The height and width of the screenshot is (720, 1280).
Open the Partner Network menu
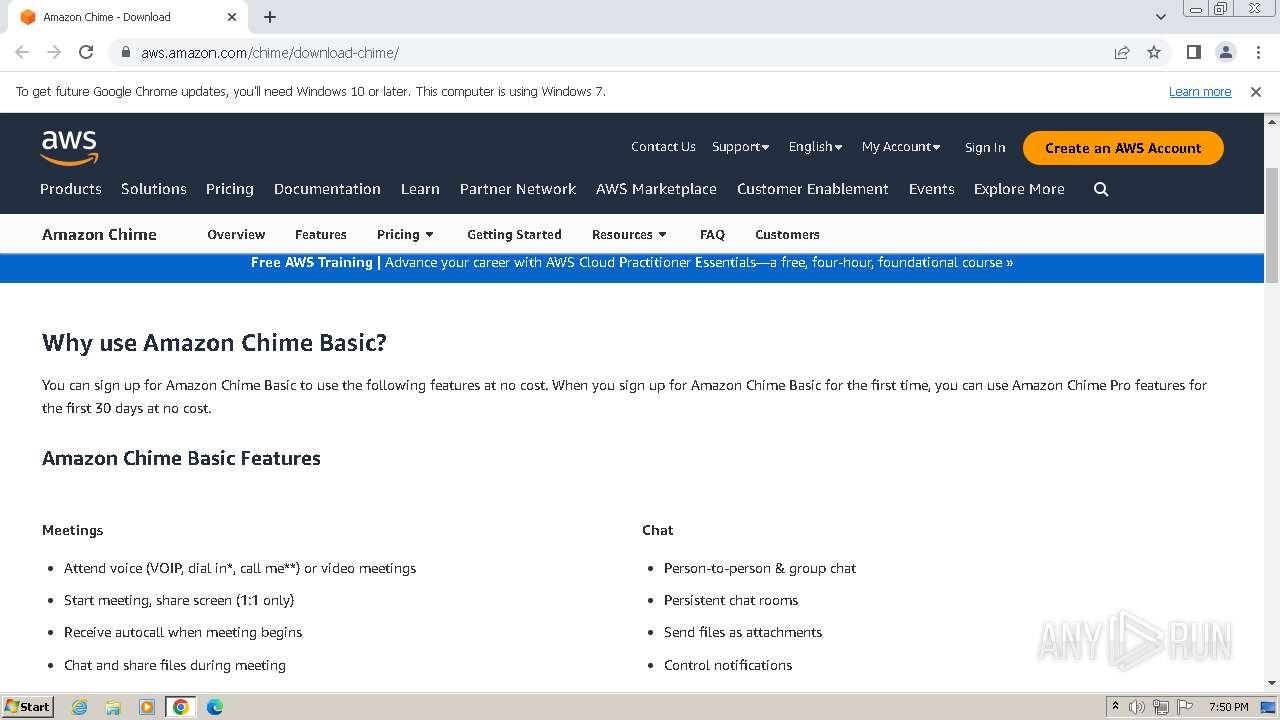518,189
